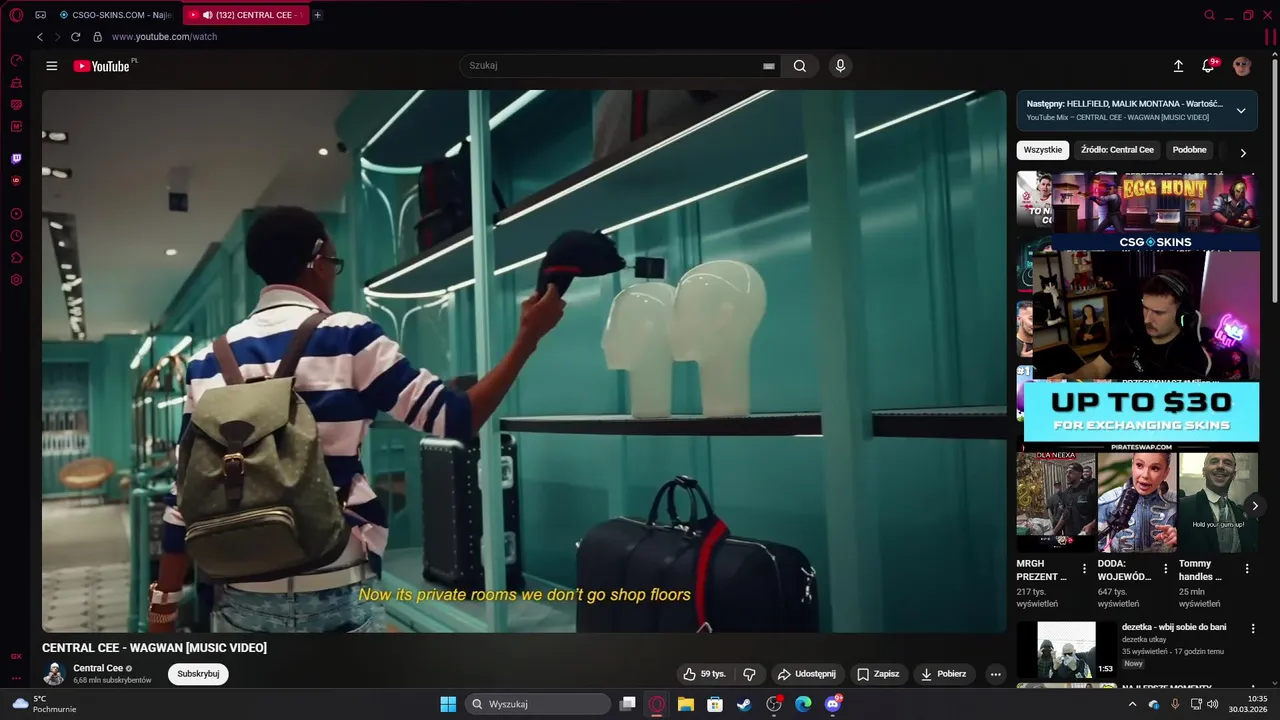The image size is (1280, 720).
Task: Click the video player to pause playback
Action: 524,361
